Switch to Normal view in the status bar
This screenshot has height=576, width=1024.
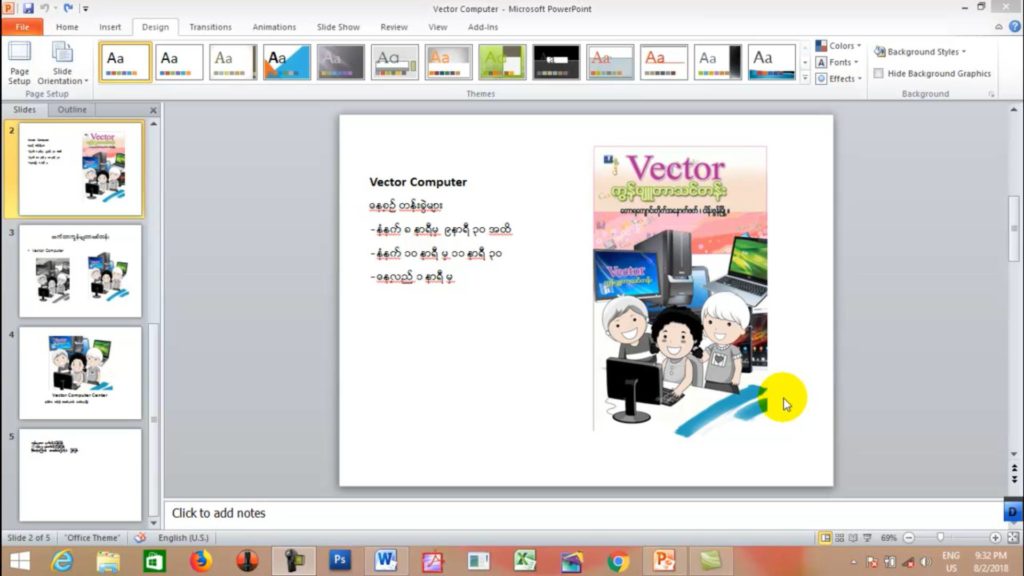coord(825,537)
